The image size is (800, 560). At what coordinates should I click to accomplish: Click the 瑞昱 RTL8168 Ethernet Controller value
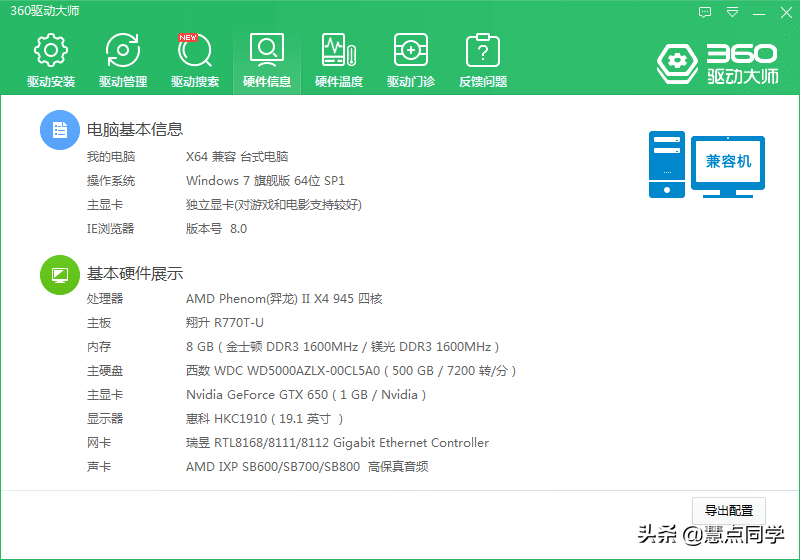click(x=337, y=443)
